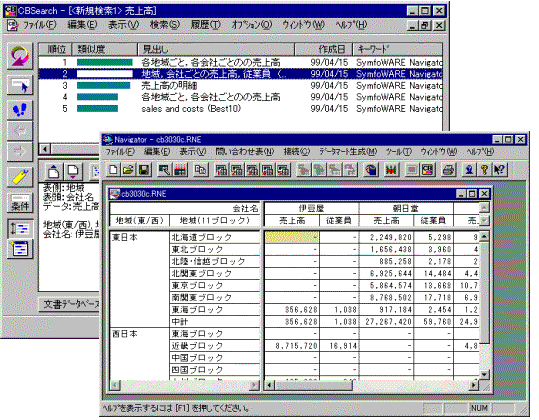Click the What's This pointer question icon in Navigator
The width and height of the screenshot is (539, 420).
[499, 170]
